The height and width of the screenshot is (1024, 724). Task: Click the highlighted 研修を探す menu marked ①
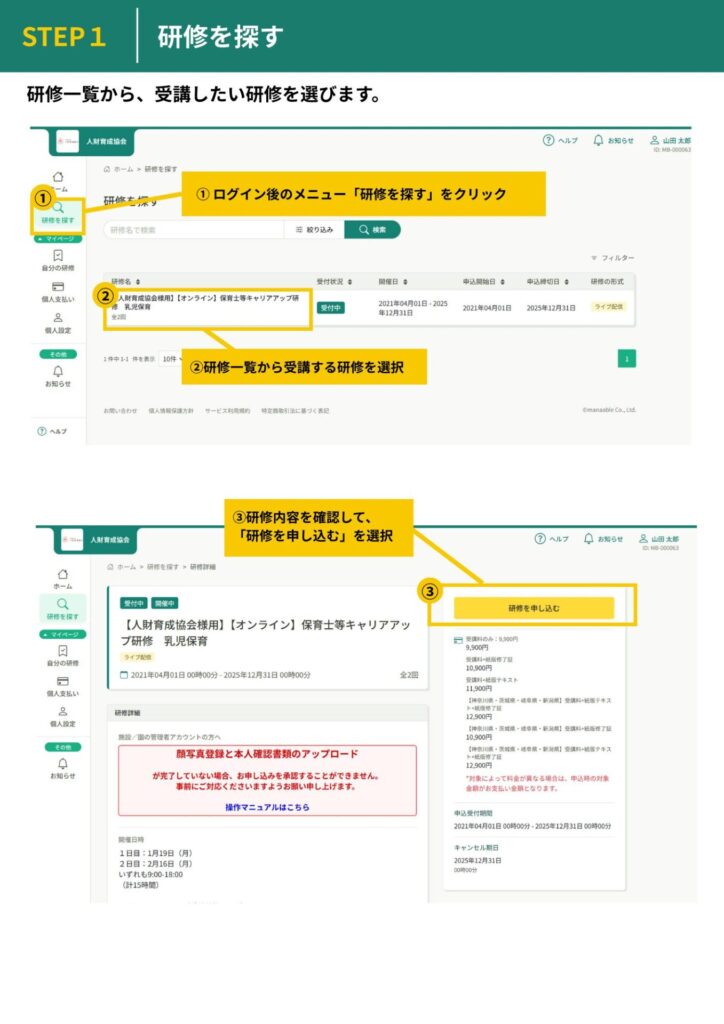tap(57, 212)
